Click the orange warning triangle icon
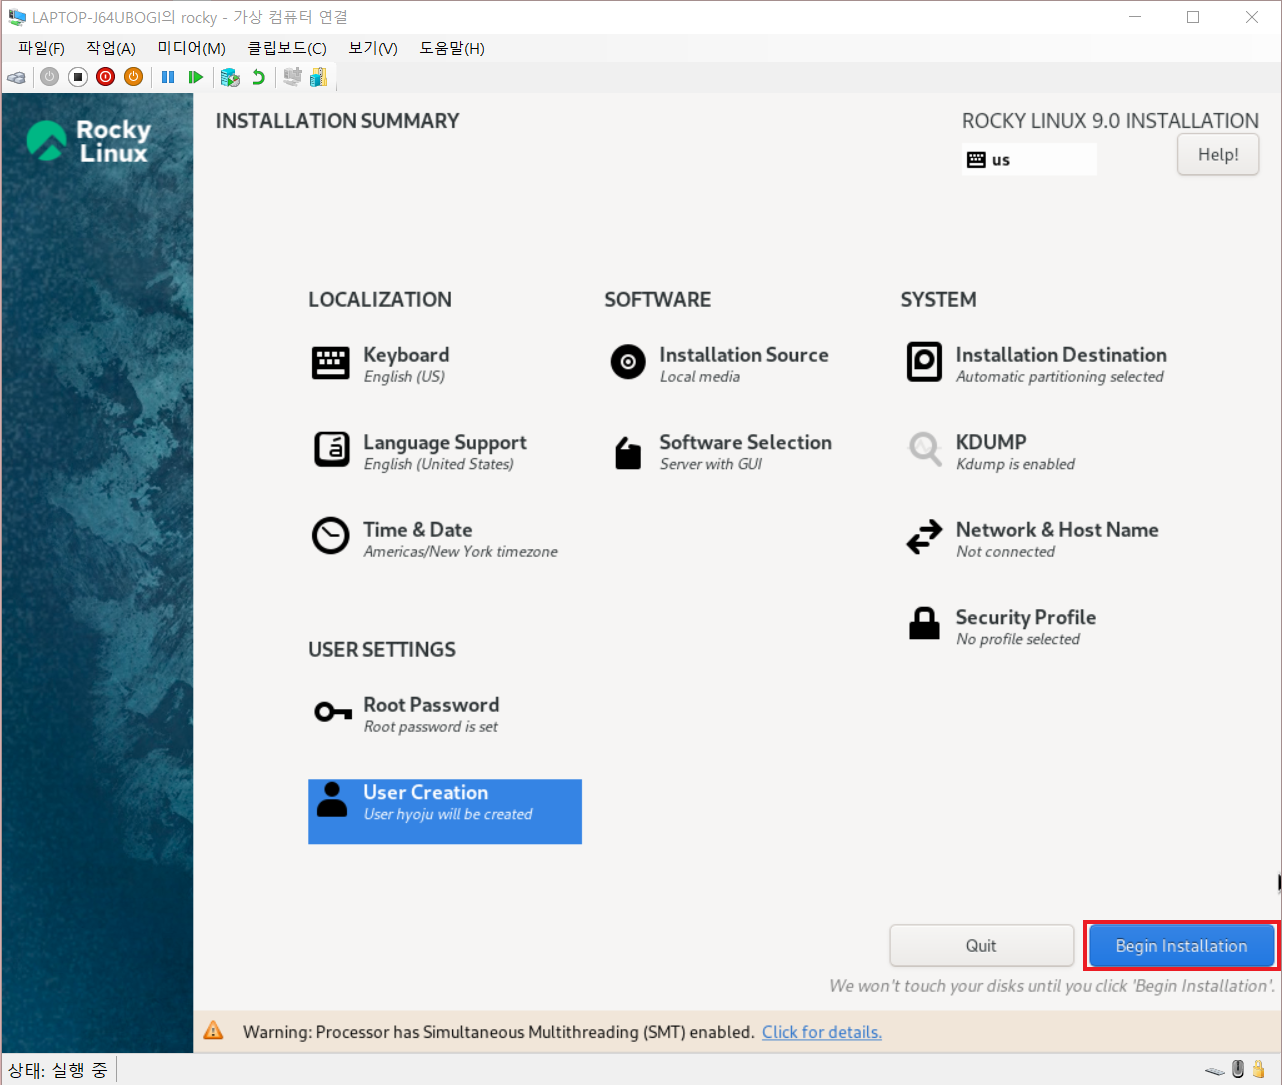 pos(213,1031)
